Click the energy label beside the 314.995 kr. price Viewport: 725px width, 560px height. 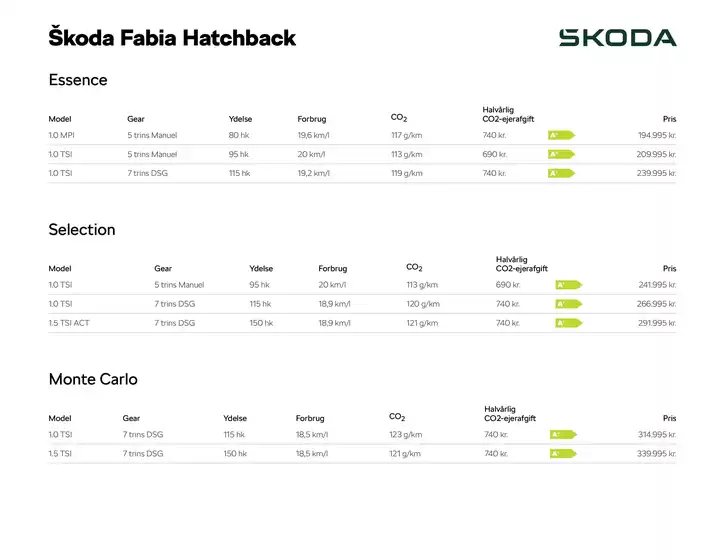[562, 435]
